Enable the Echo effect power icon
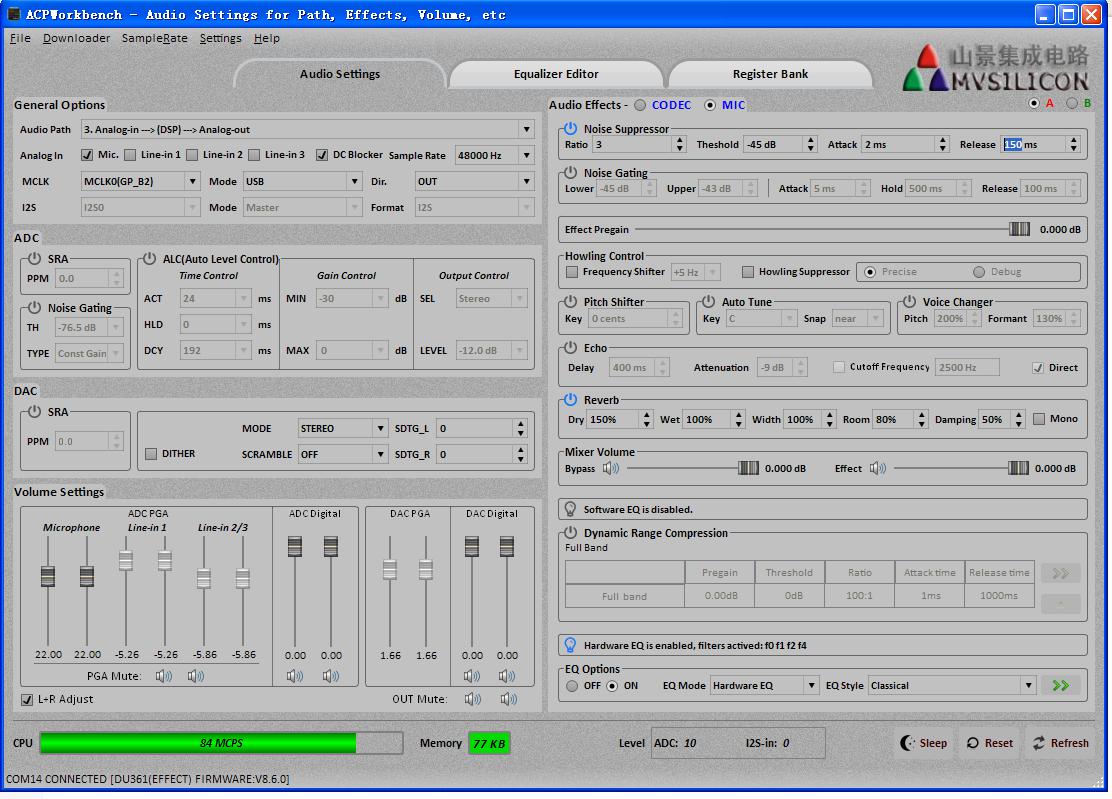1112x799 pixels. (x=570, y=348)
